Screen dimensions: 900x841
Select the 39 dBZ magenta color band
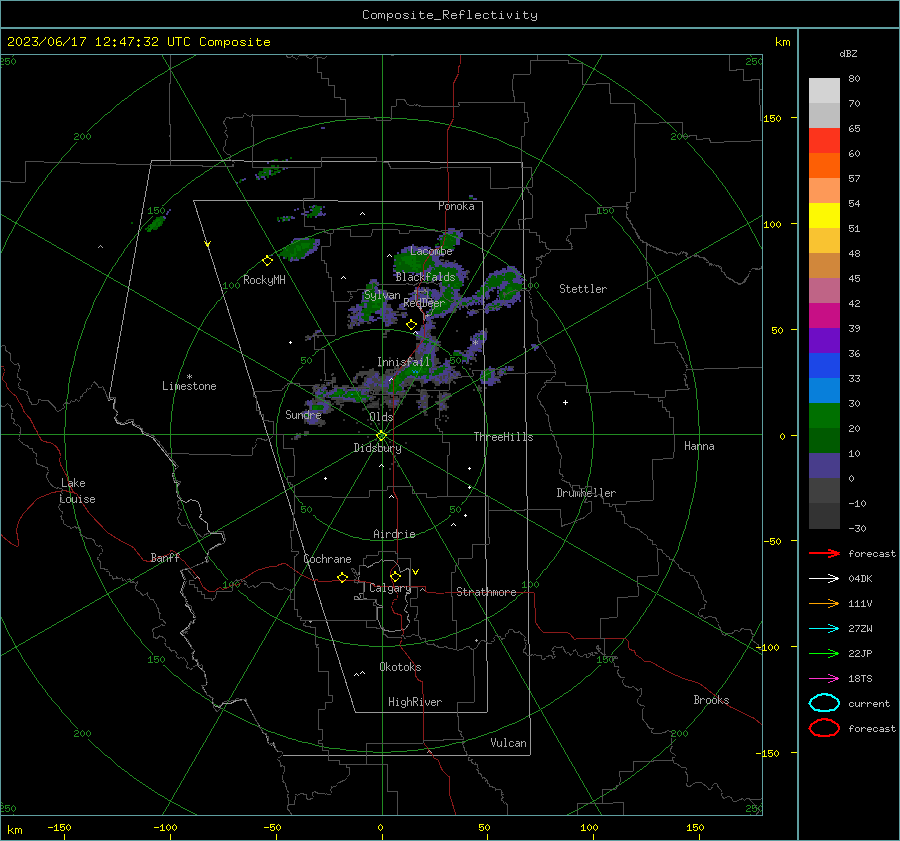[x=824, y=316]
